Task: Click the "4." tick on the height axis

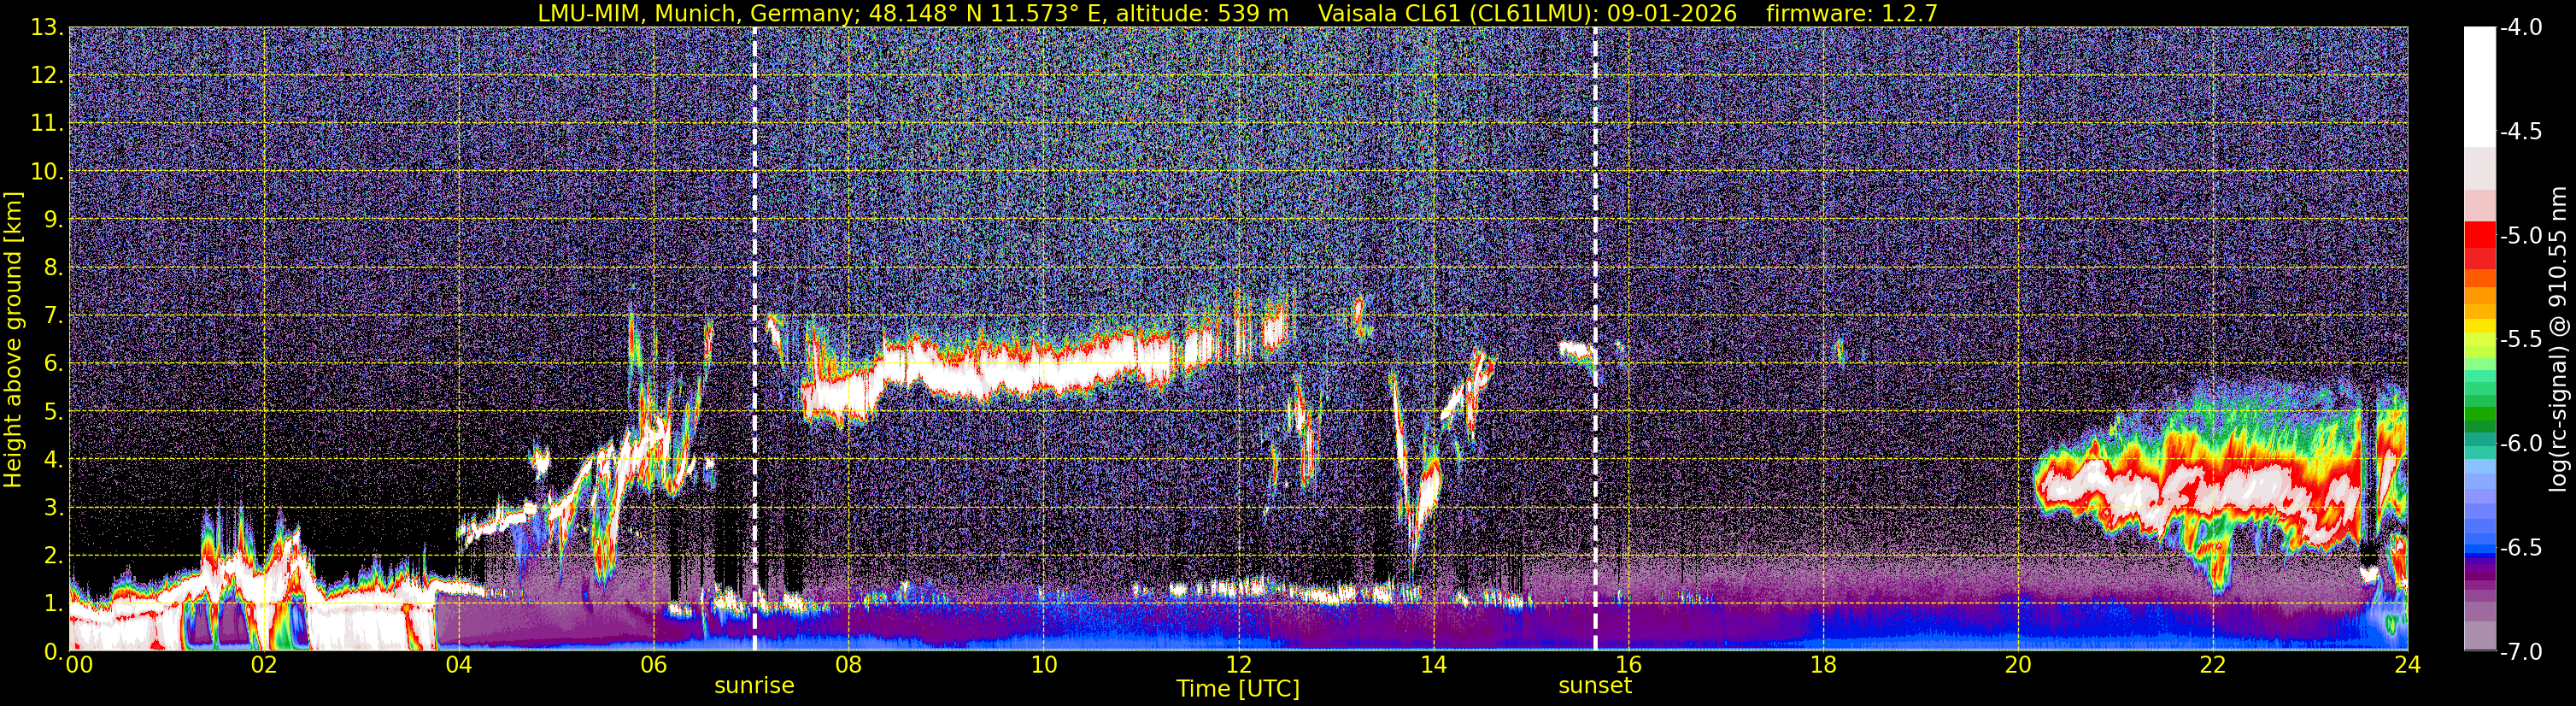Action: [x=53, y=460]
